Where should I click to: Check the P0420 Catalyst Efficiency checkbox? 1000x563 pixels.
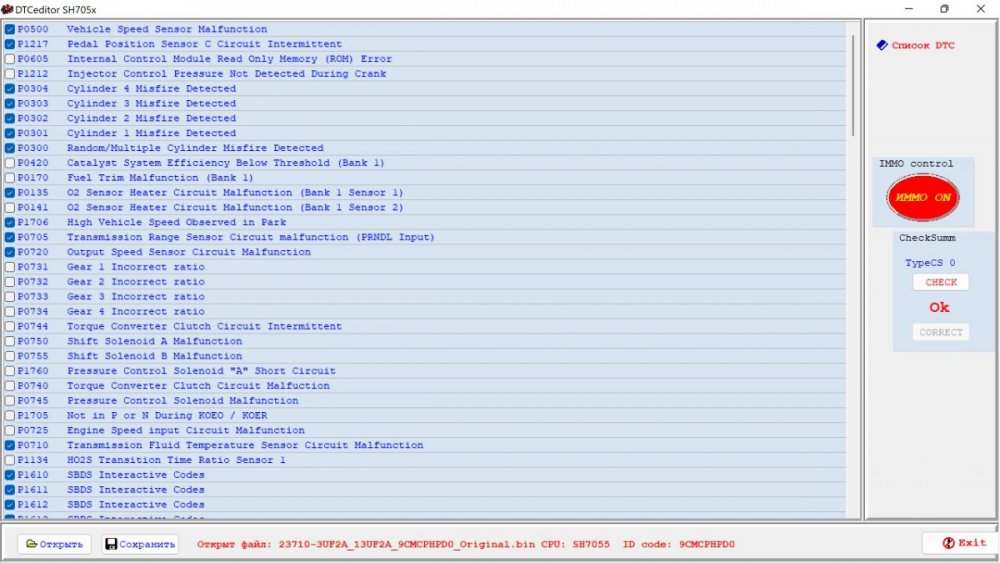pos(10,163)
